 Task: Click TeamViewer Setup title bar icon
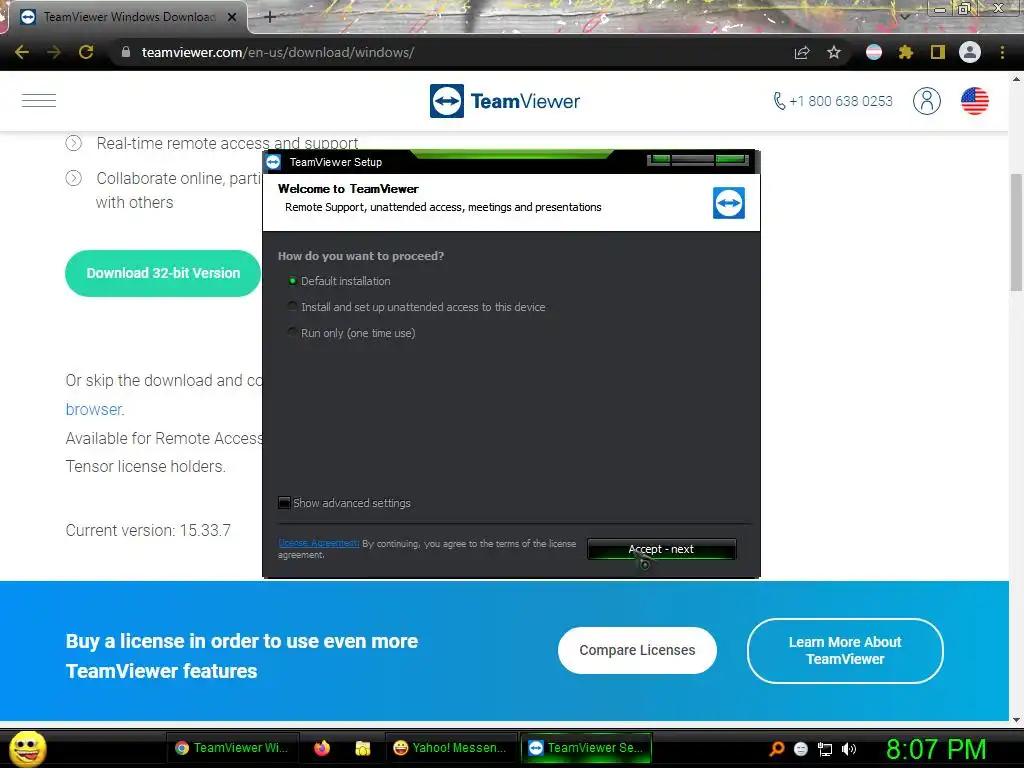[274, 162]
